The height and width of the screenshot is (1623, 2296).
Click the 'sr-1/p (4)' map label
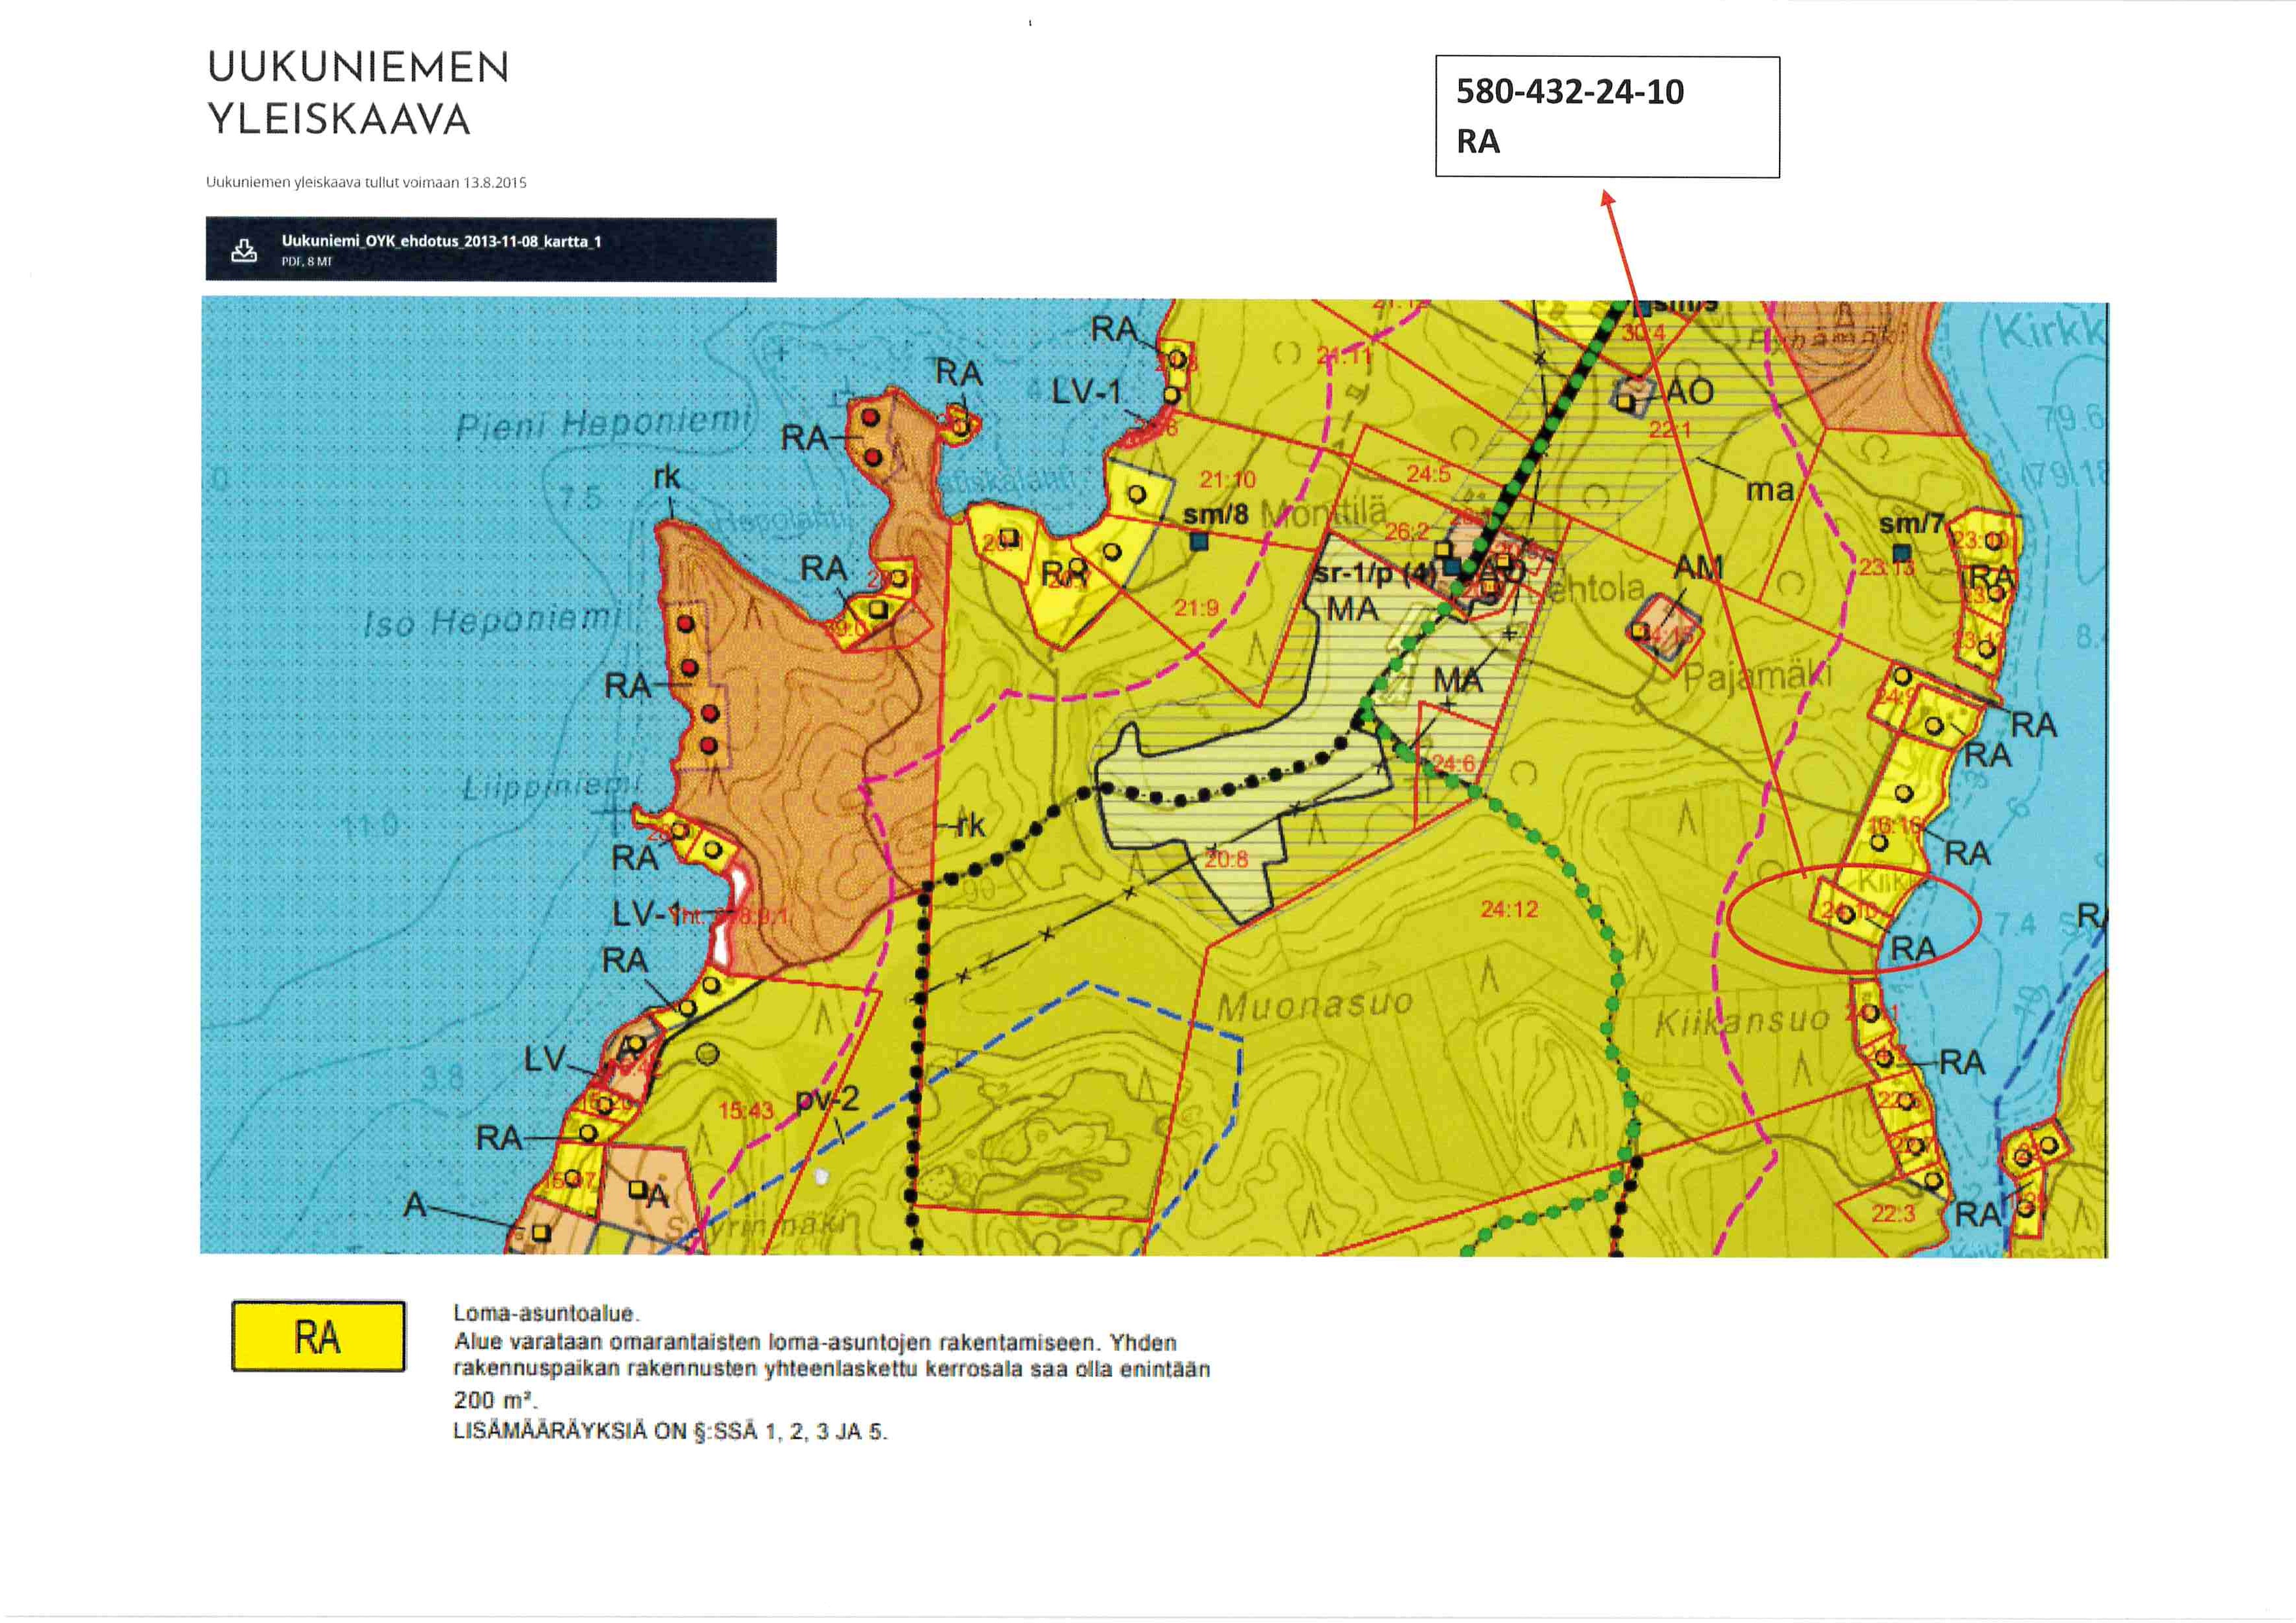click(1374, 574)
